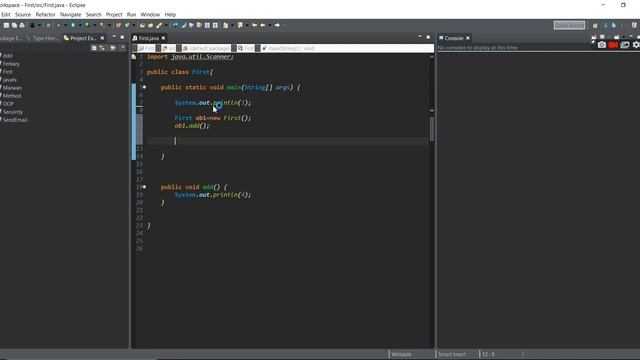The height and width of the screenshot is (360, 640).
Task: Click the New Java Package toolbar icon
Action: [118, 25]
